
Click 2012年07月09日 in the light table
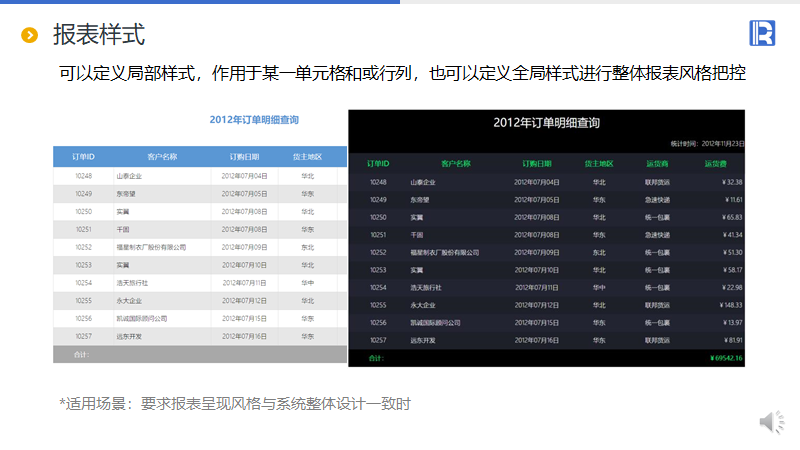pyautogui.click(x=244, y=247)
